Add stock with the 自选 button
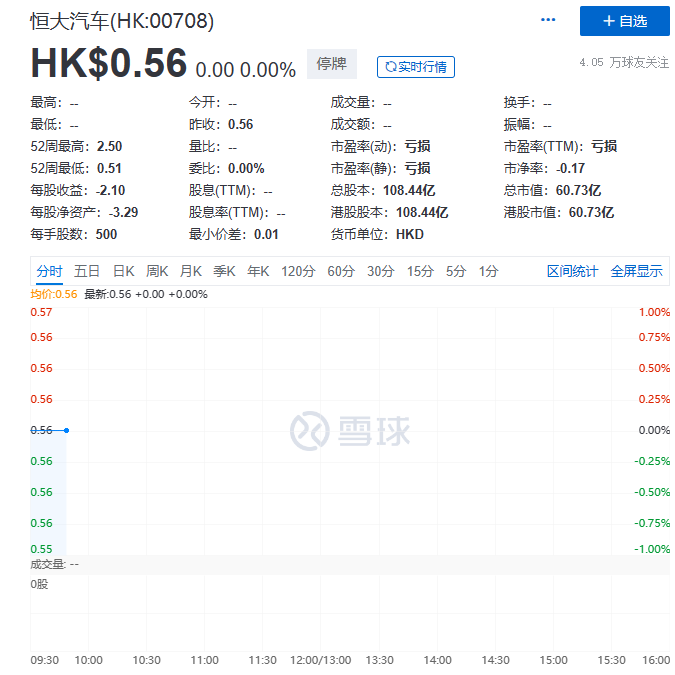The image size is (675, 675). [624, 21]
